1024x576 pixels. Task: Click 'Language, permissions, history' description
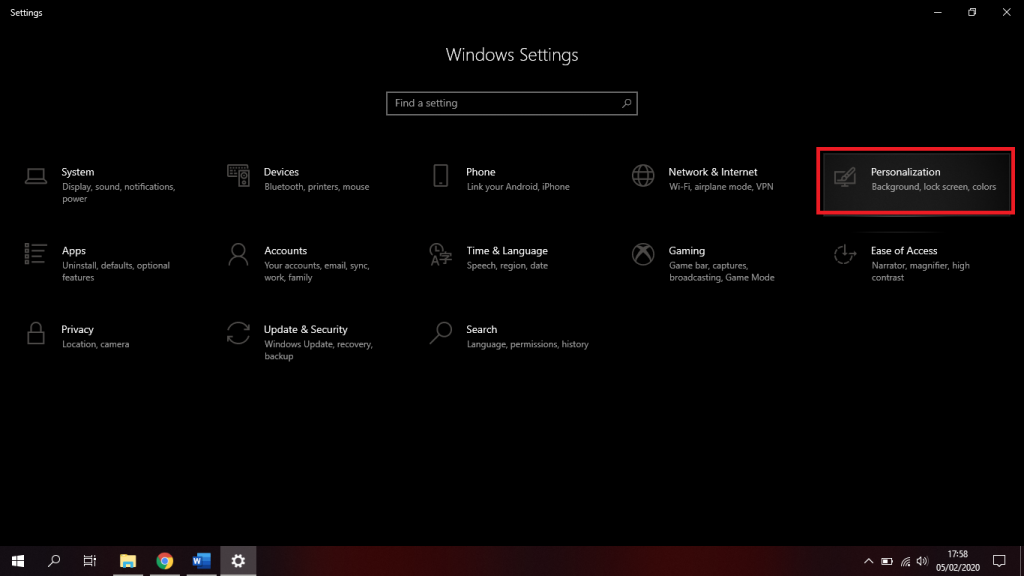528,344
